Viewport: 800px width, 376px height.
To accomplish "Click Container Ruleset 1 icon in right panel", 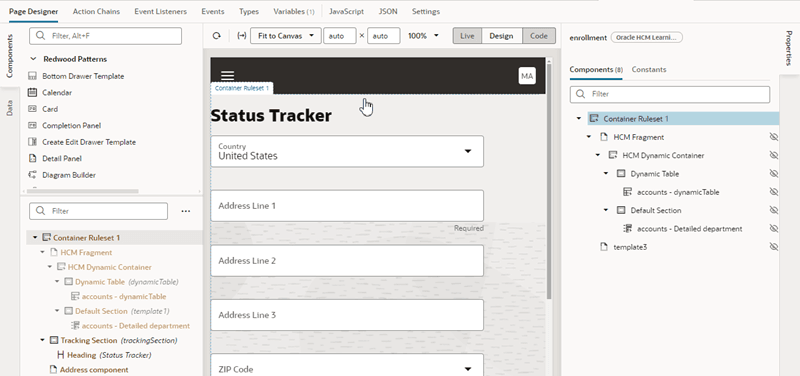I will click(x=593, y=118).
